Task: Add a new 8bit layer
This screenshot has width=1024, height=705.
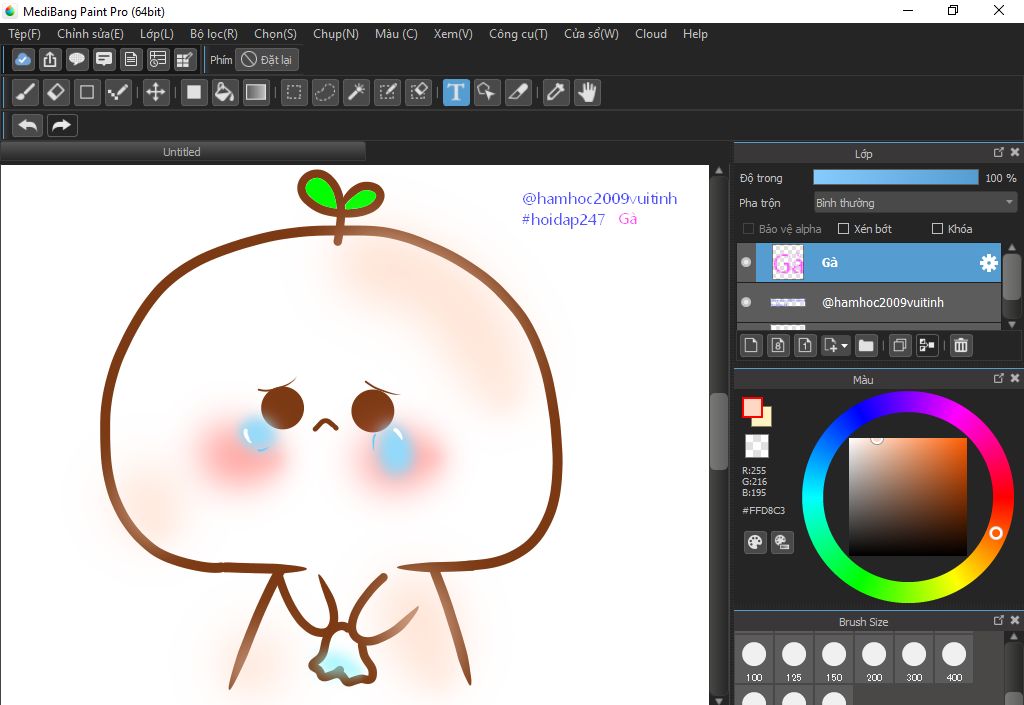Action: pos(778,345)
